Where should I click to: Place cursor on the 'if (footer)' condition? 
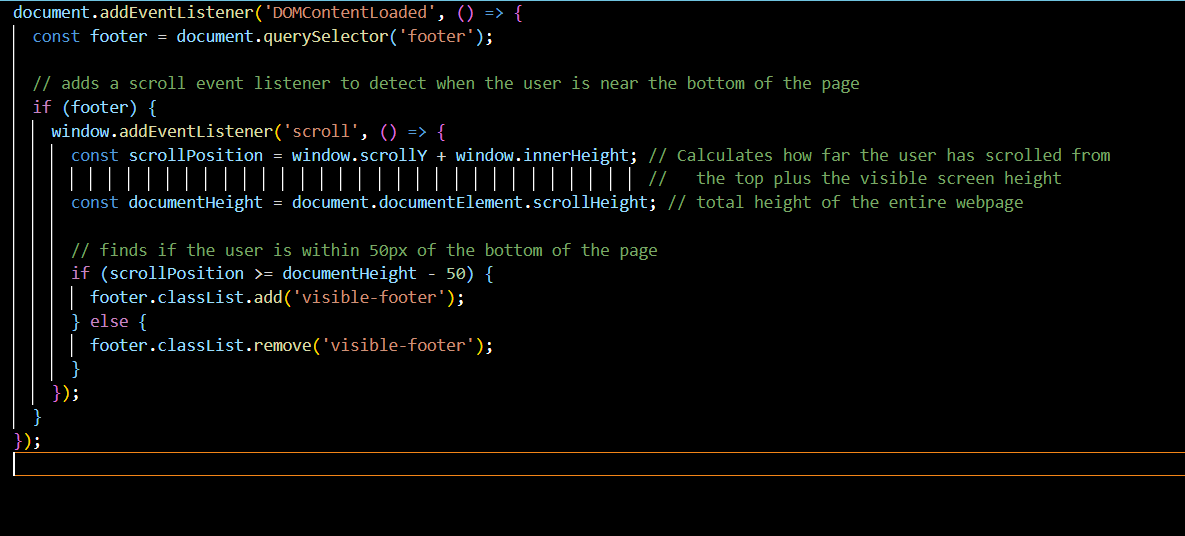90,108
